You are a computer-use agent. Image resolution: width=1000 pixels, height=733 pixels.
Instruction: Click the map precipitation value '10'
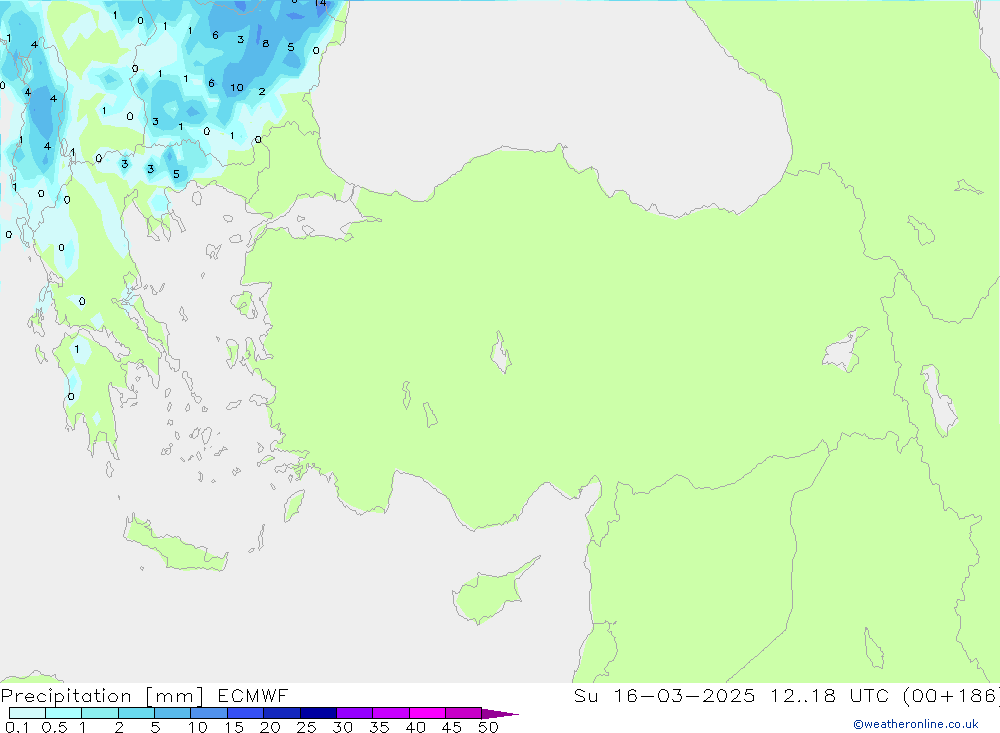237,87
